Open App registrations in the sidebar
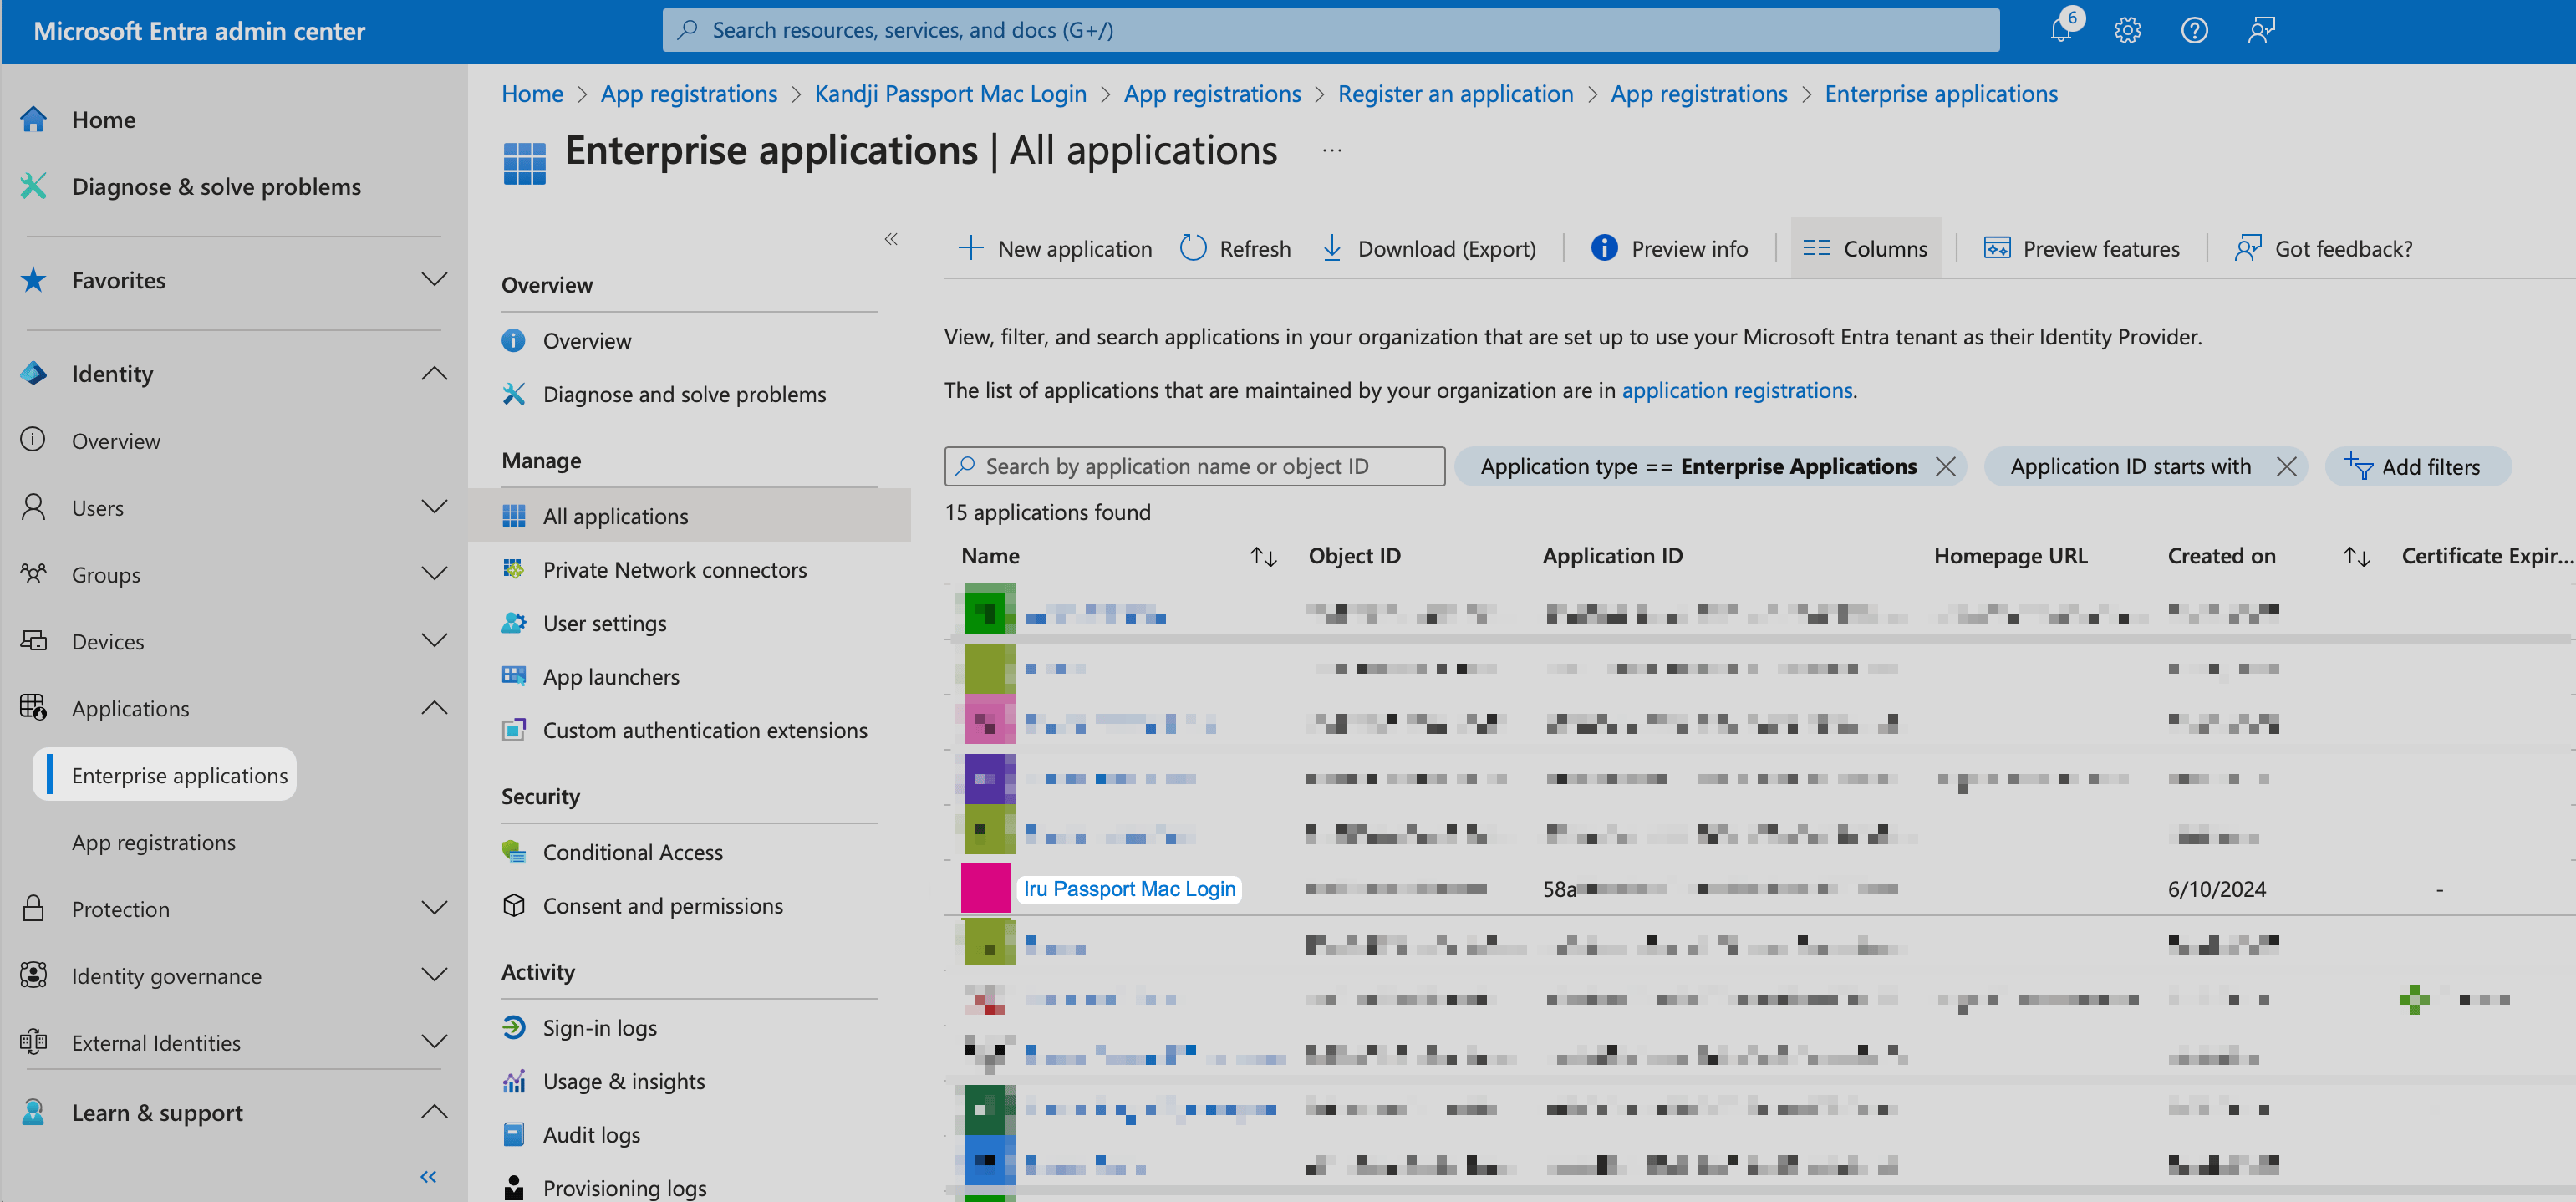The image size is (2576, 1202). click(153, 842)
